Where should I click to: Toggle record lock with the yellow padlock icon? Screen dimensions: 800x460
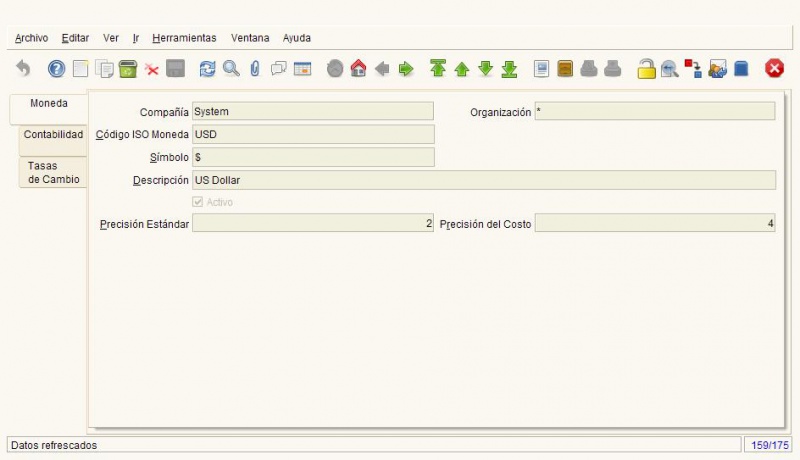coord(646,69)
